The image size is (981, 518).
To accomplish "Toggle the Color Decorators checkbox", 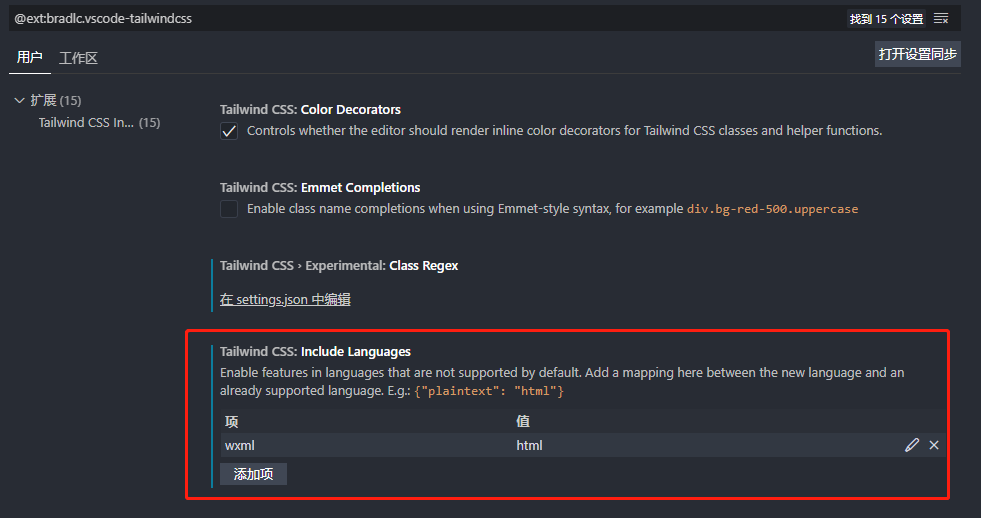I will [x=229, y=131].
